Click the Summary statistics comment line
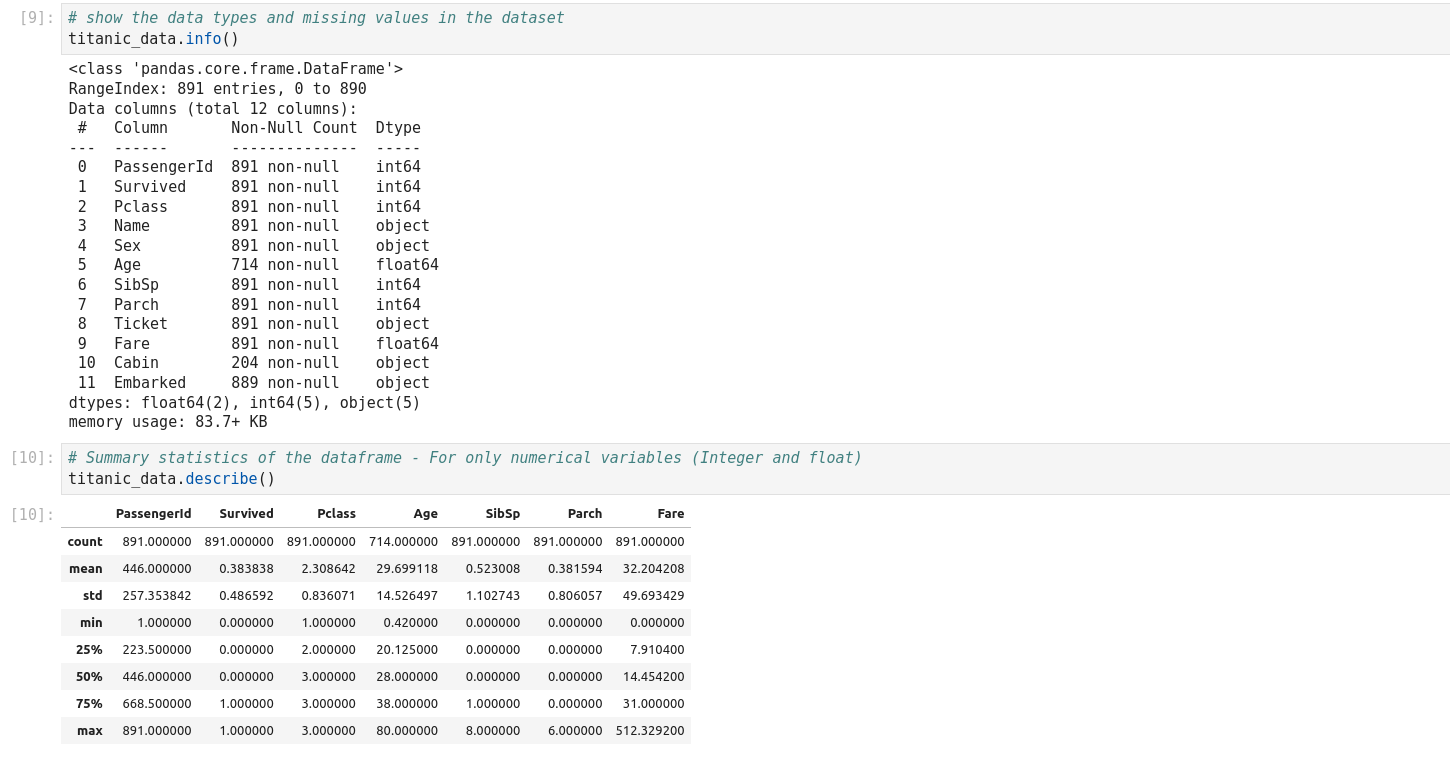Image resolution: width=1450 pixels, height=762 pixels. pos(464,458)
